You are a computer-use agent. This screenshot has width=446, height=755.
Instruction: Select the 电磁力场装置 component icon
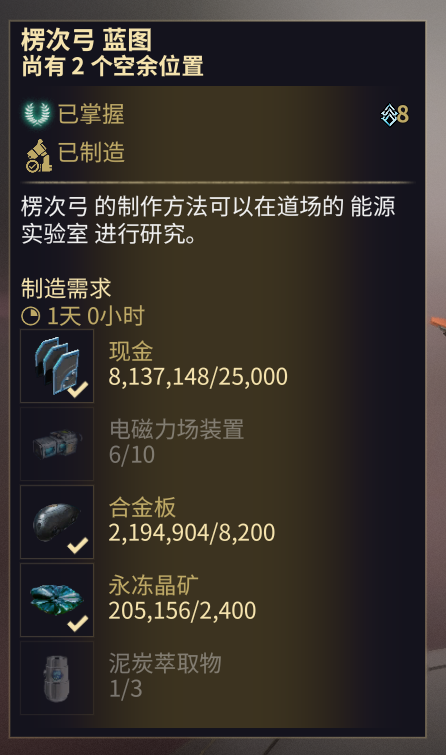click(x=57, y=444)
